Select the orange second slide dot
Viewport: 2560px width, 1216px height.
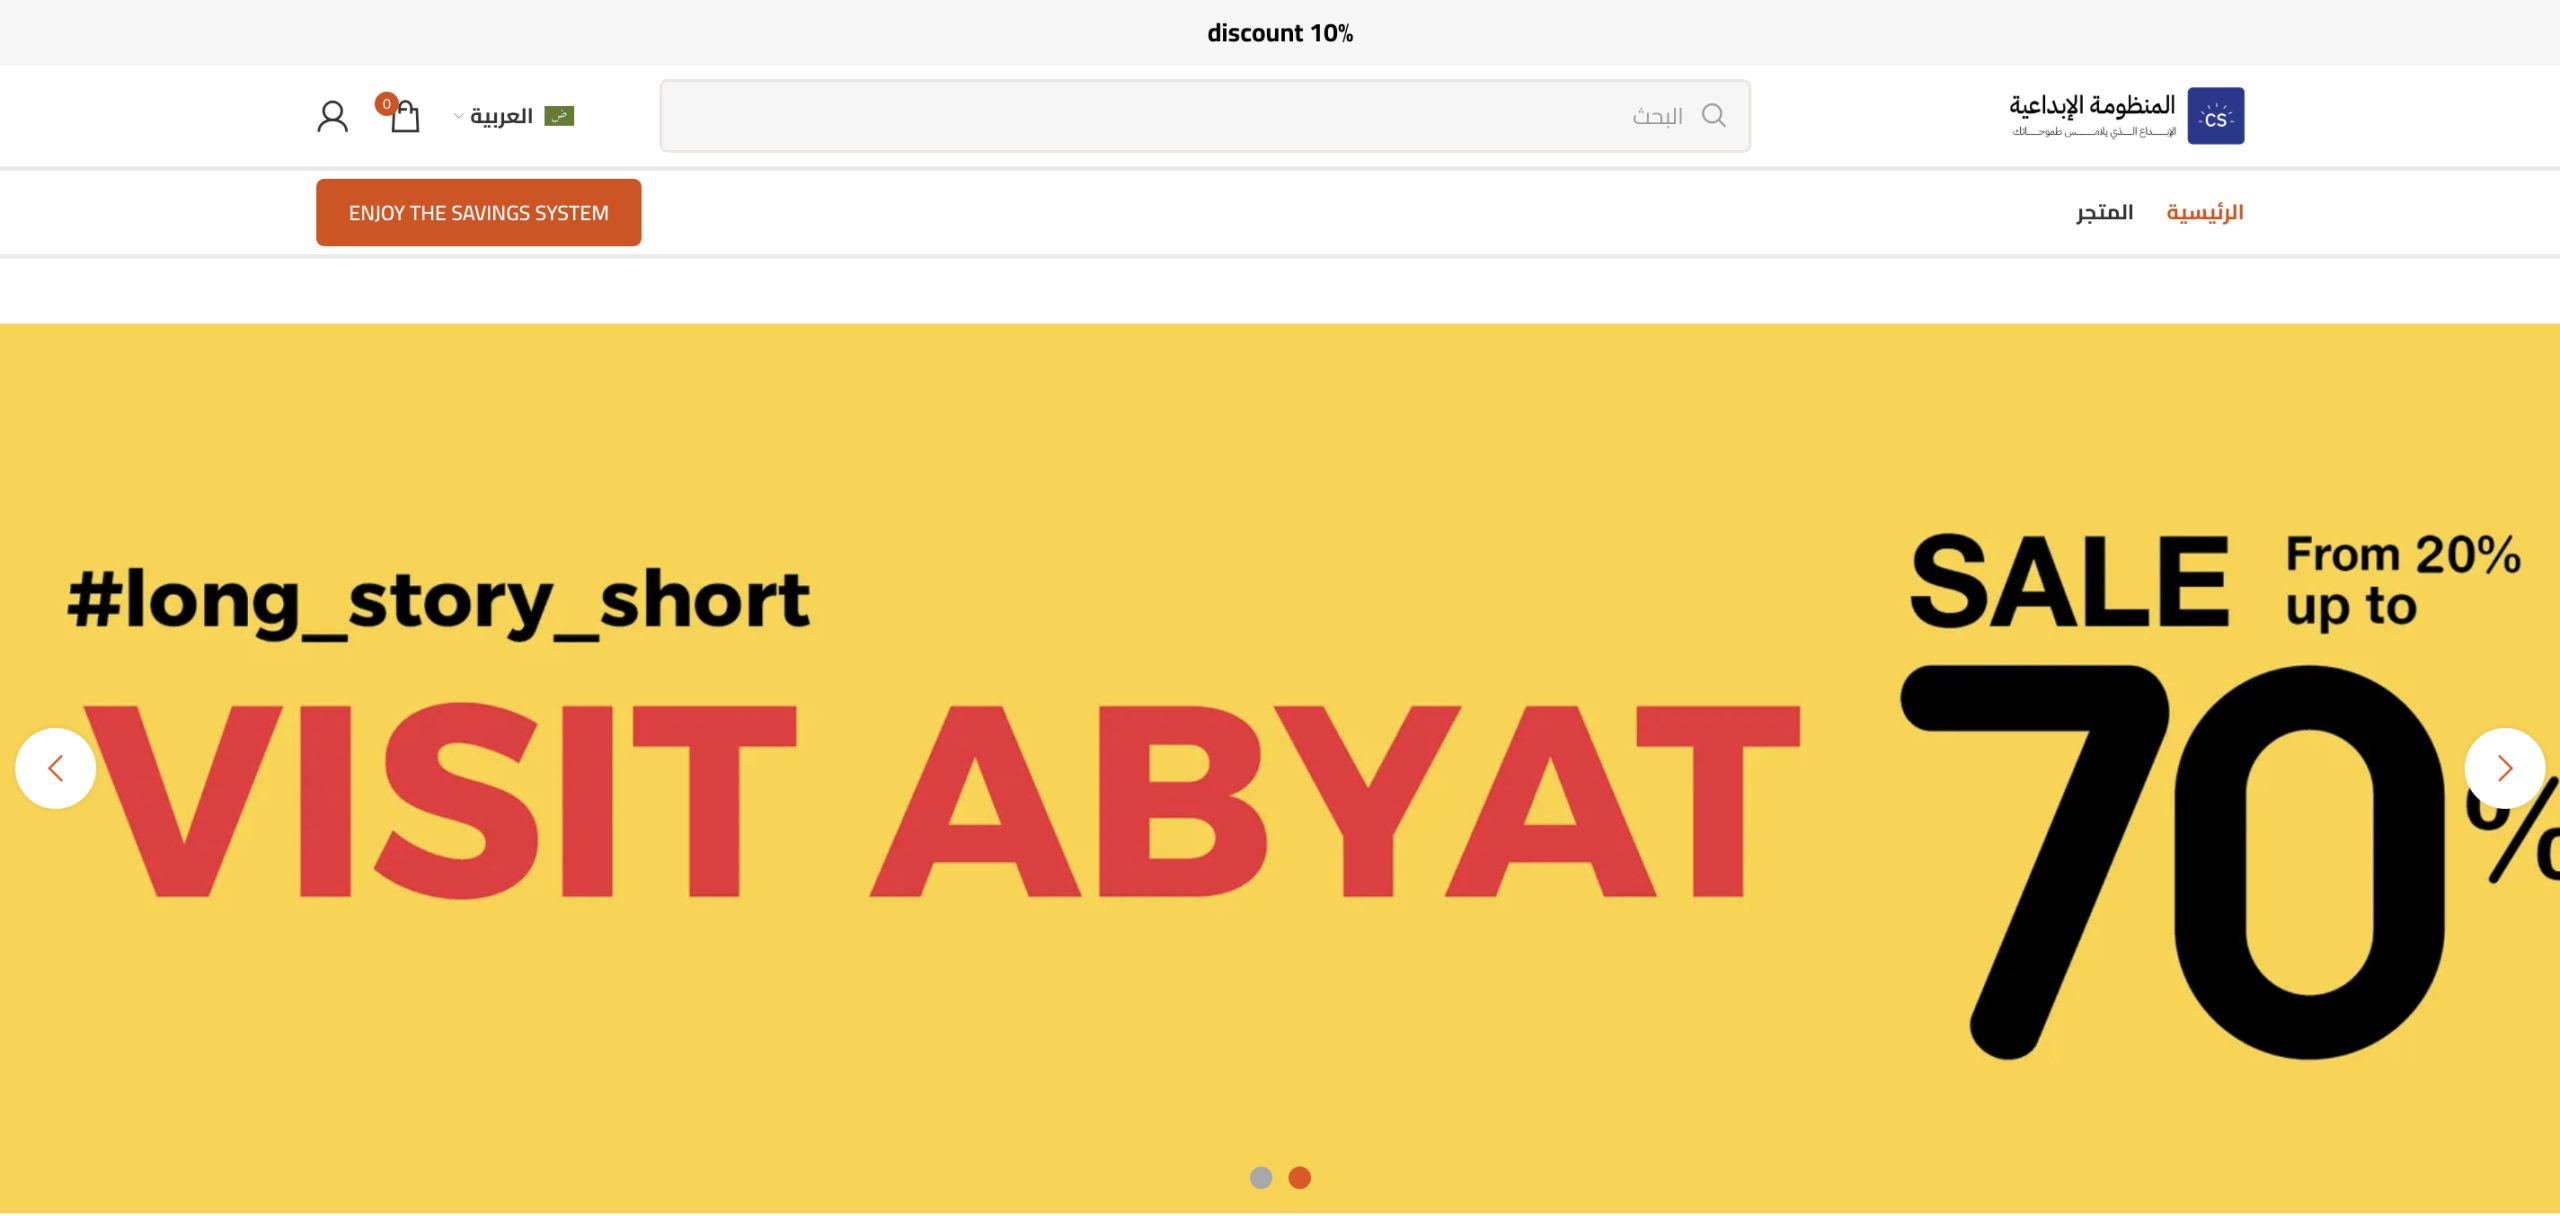pos(1299,1177)
